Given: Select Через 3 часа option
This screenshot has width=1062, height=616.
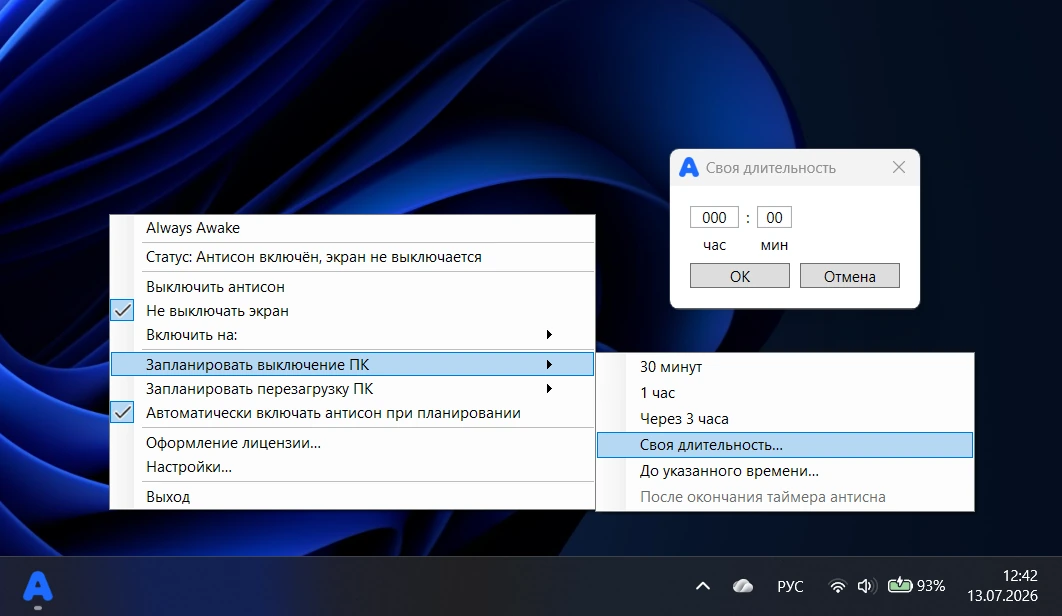Looking at the screenshot, I should pyautogui.click(x=785, y=419).
